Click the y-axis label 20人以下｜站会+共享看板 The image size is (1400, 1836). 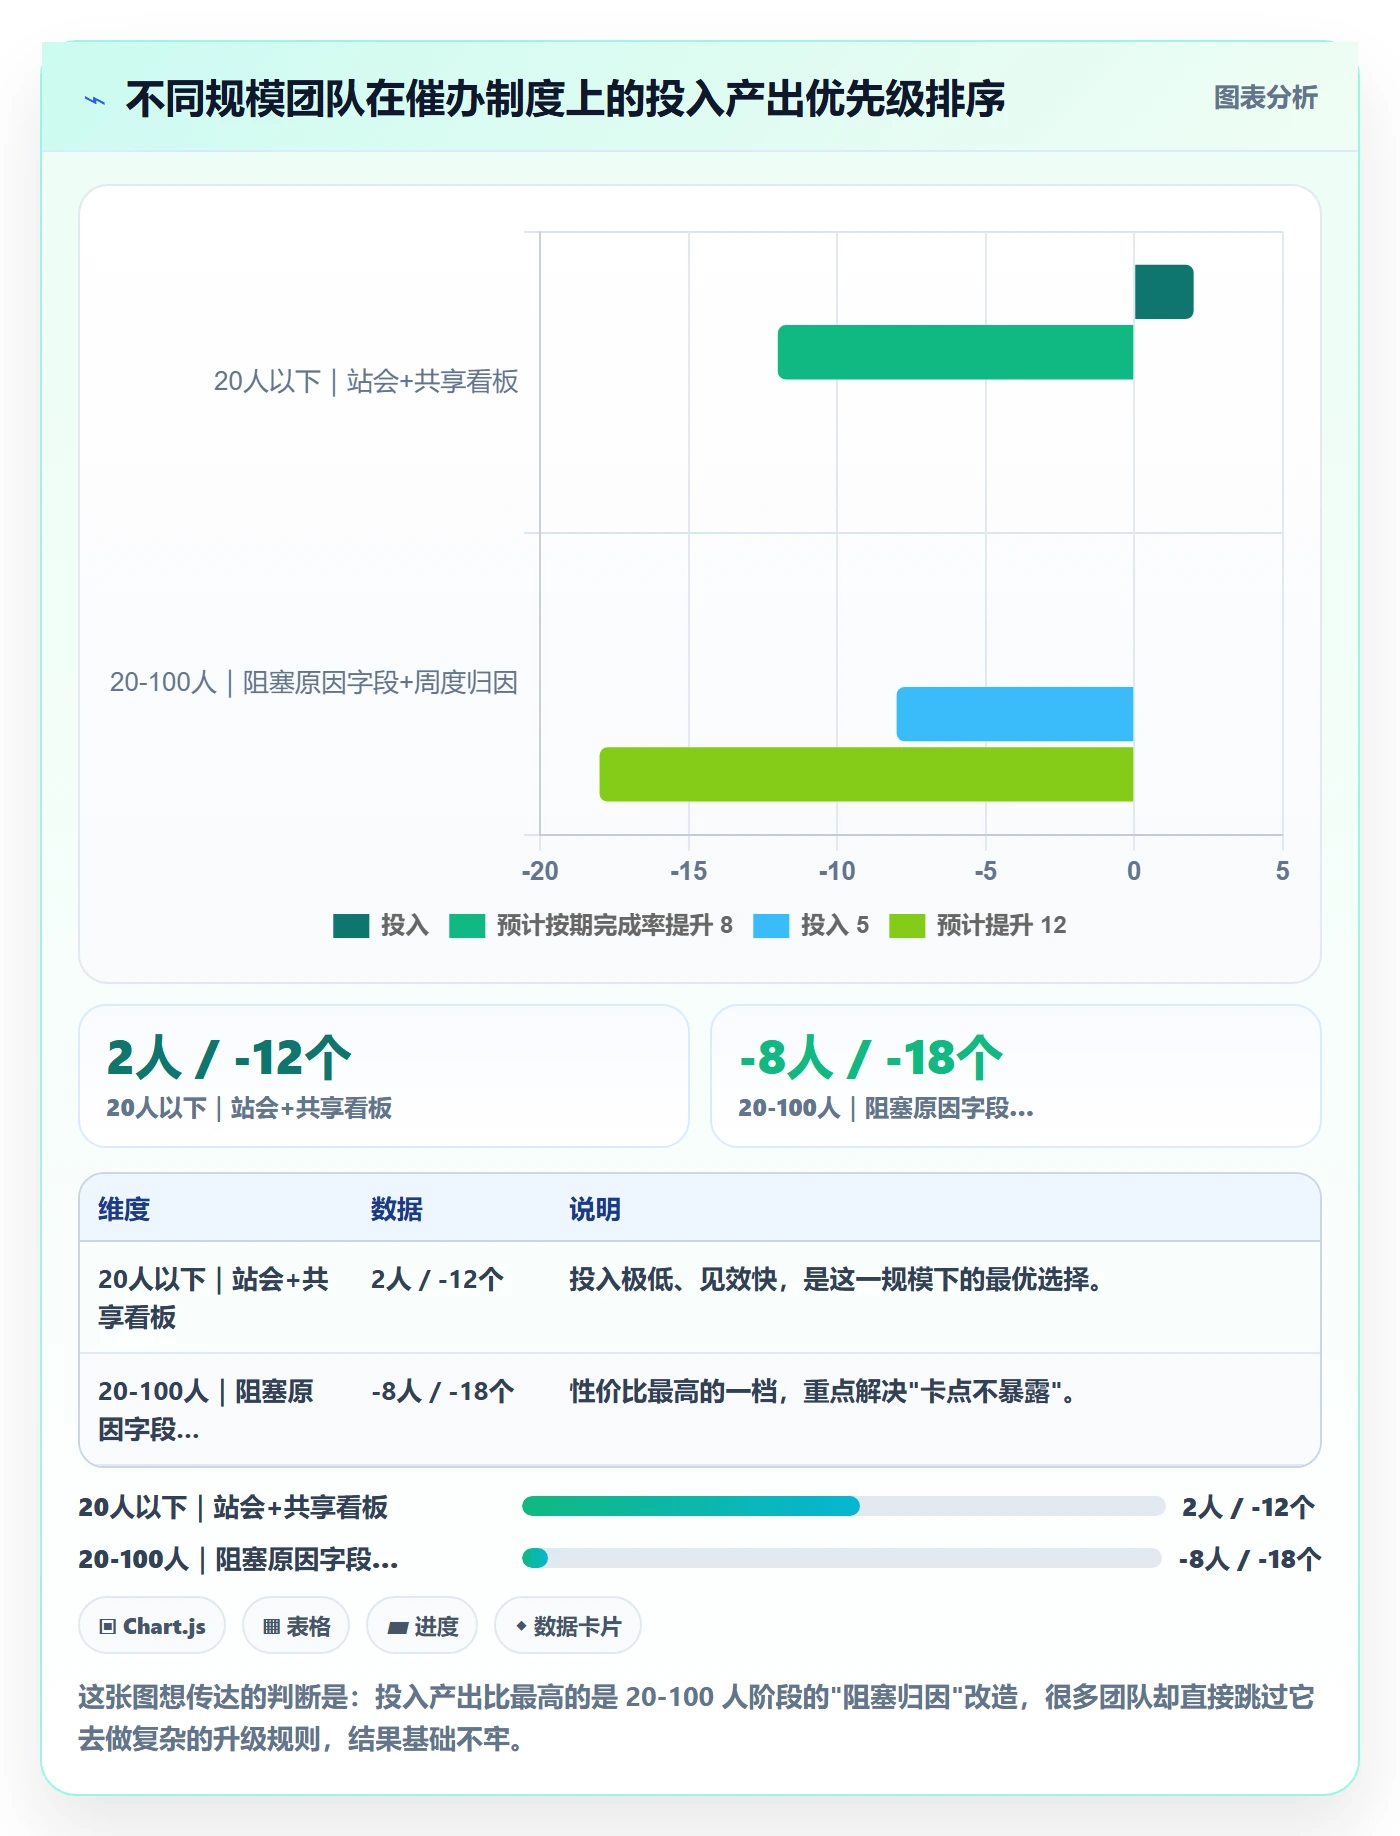click(x=366, y=381)
